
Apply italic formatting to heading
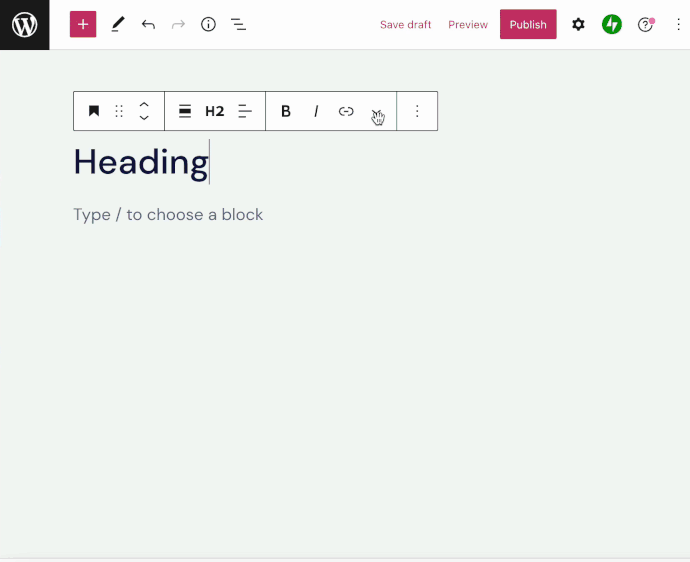tap(316, 111)
